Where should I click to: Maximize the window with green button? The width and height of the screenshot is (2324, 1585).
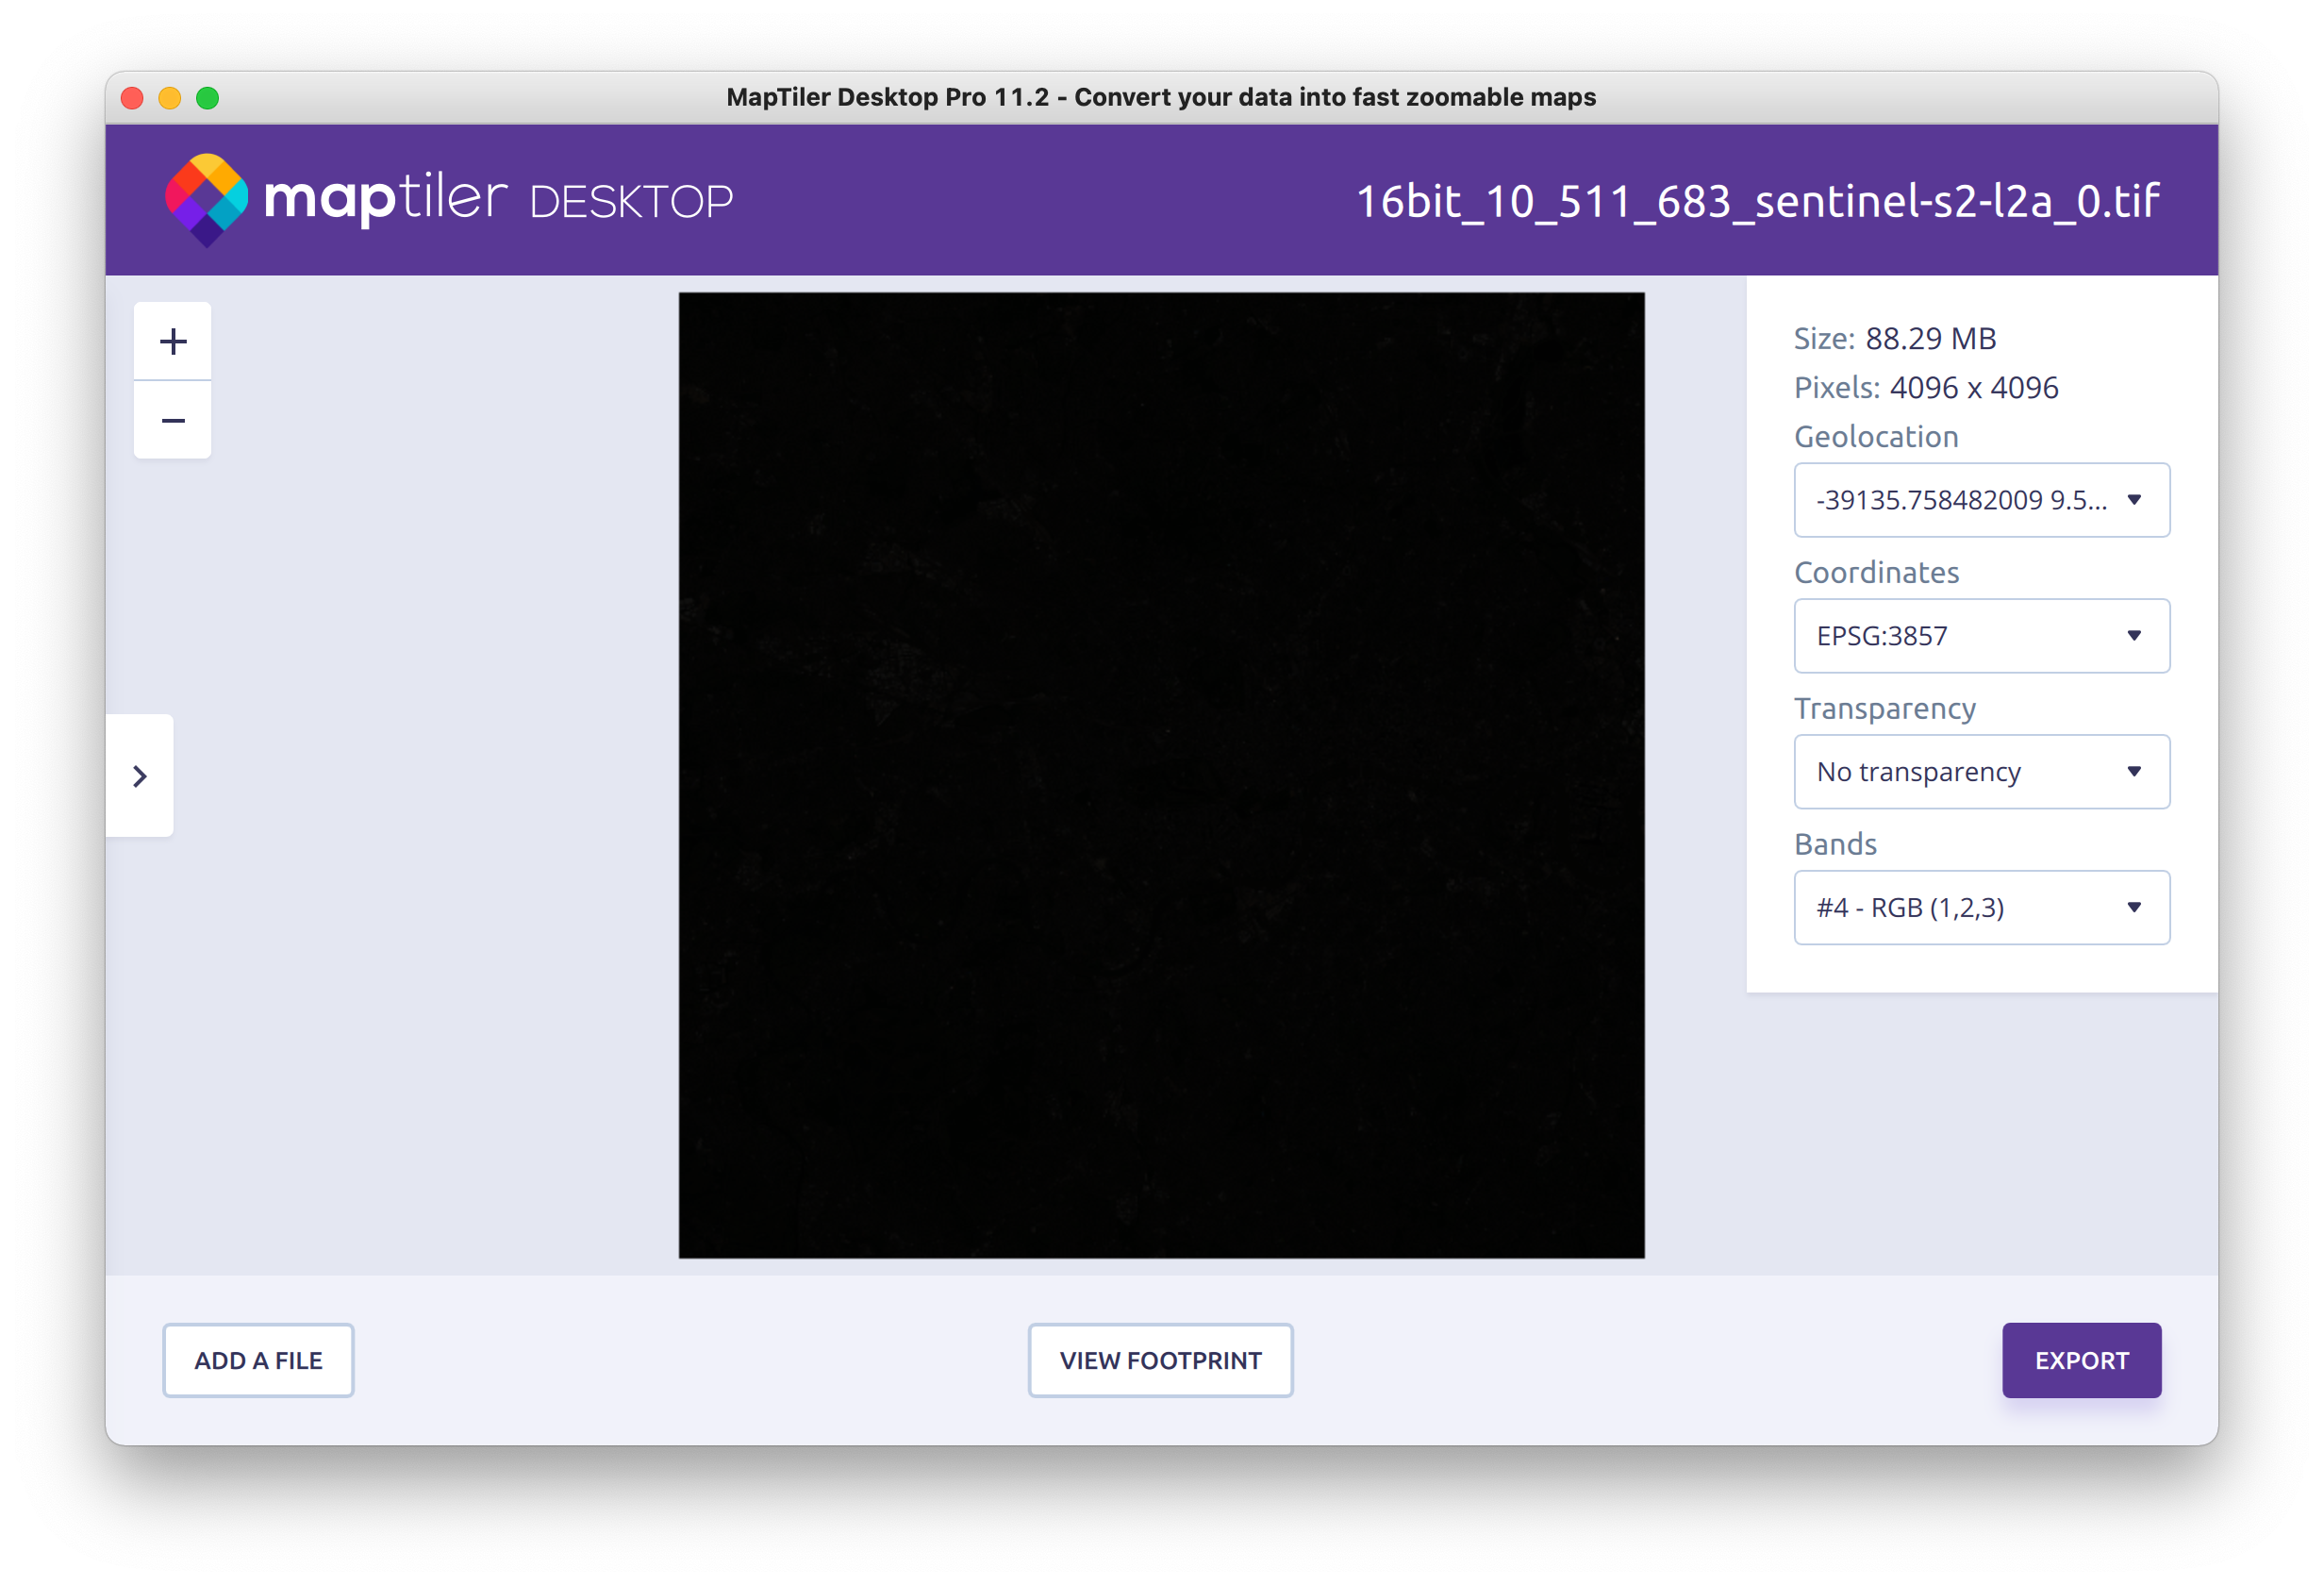208,98
